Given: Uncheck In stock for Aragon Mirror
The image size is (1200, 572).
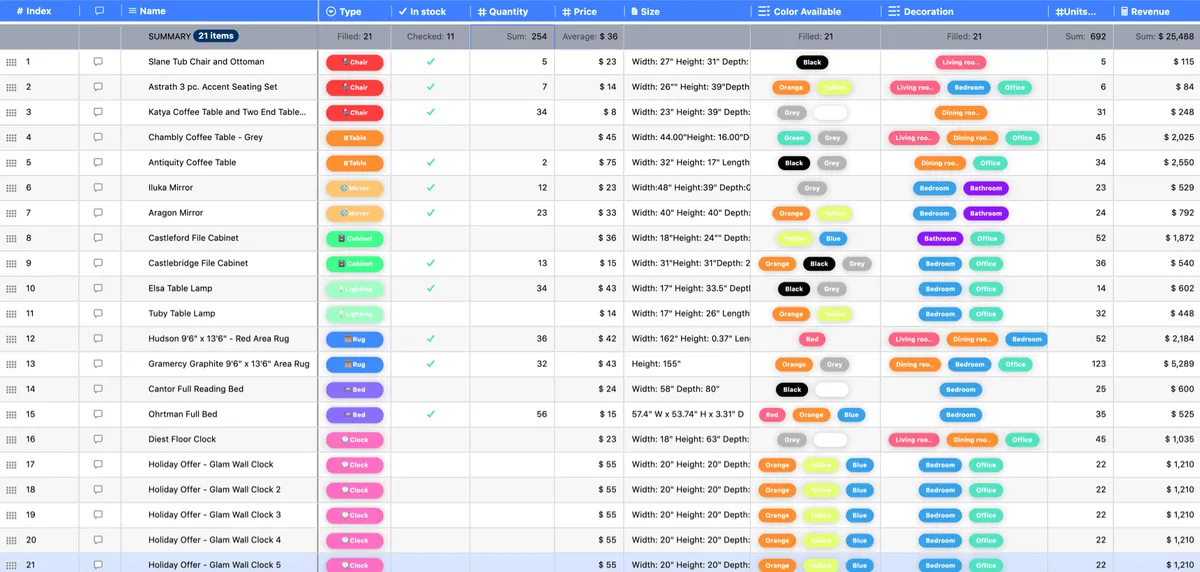Looking at the screenshot, I should click(x=430, y=213).
